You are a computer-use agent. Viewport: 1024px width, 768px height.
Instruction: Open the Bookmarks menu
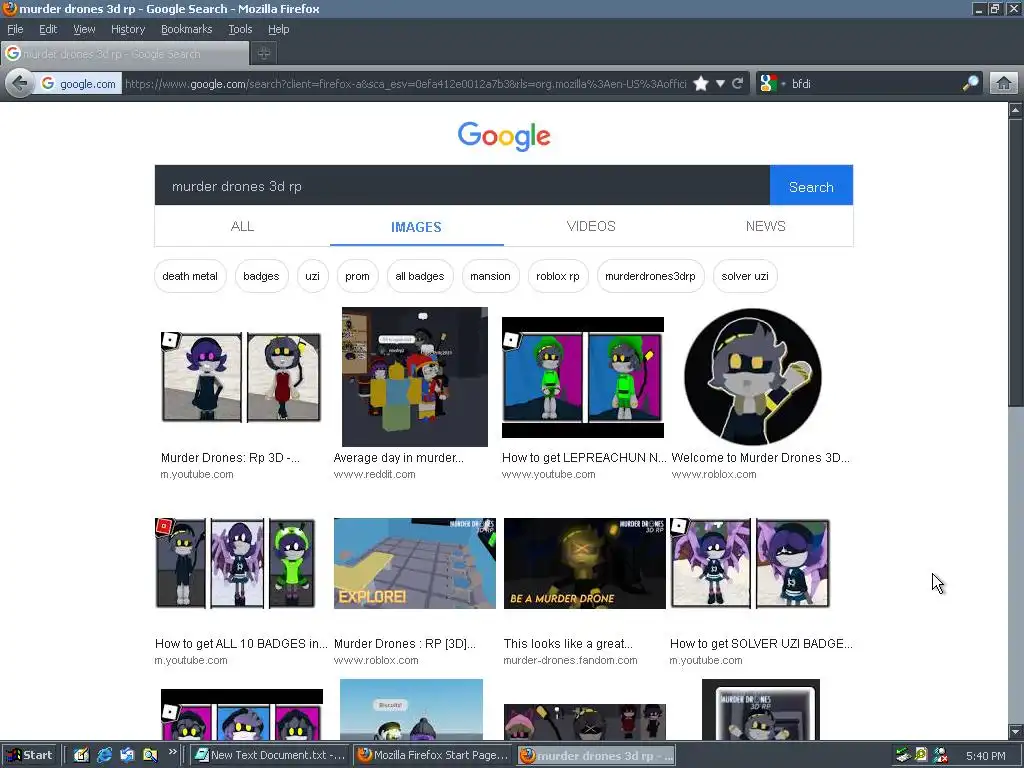pos(186,29)
